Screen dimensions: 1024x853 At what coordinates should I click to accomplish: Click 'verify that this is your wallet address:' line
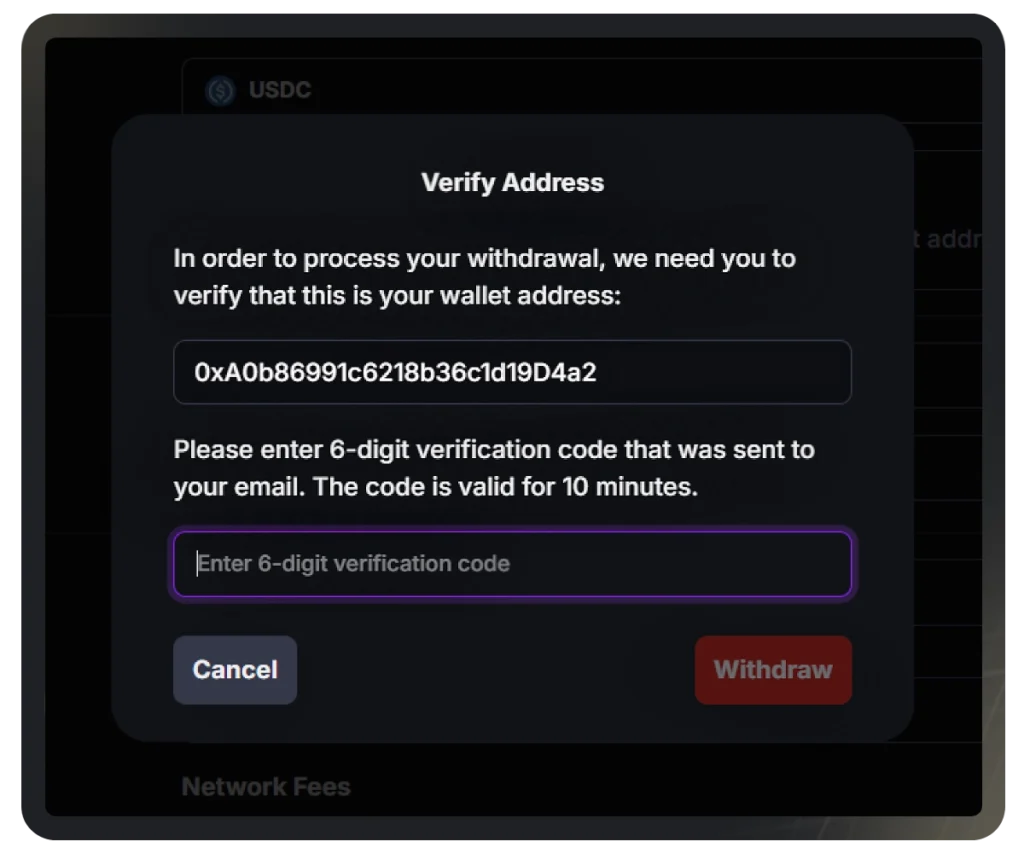pyautogui.click(x=397, y=296)
